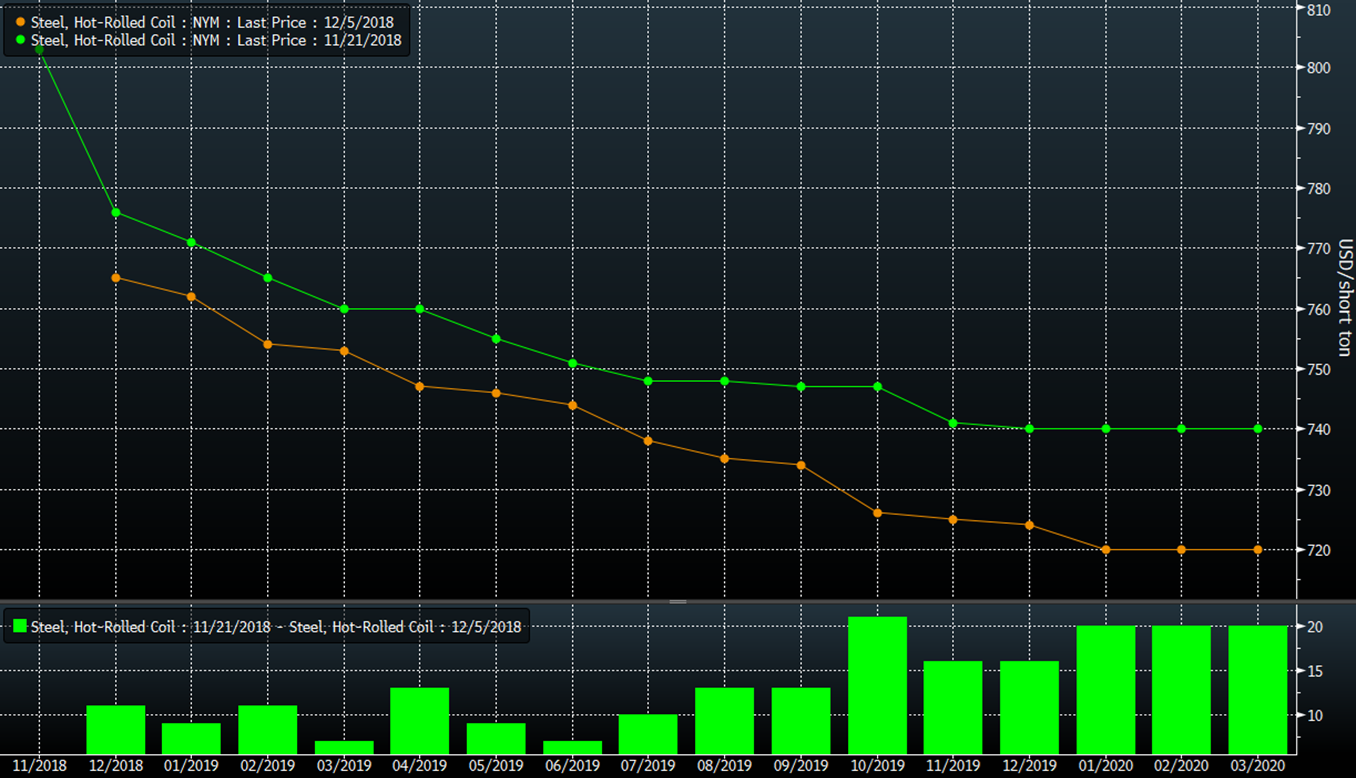Click the USD/short ton axis title
This screenshot has height=778, width=1356.
click(1344, 298)
